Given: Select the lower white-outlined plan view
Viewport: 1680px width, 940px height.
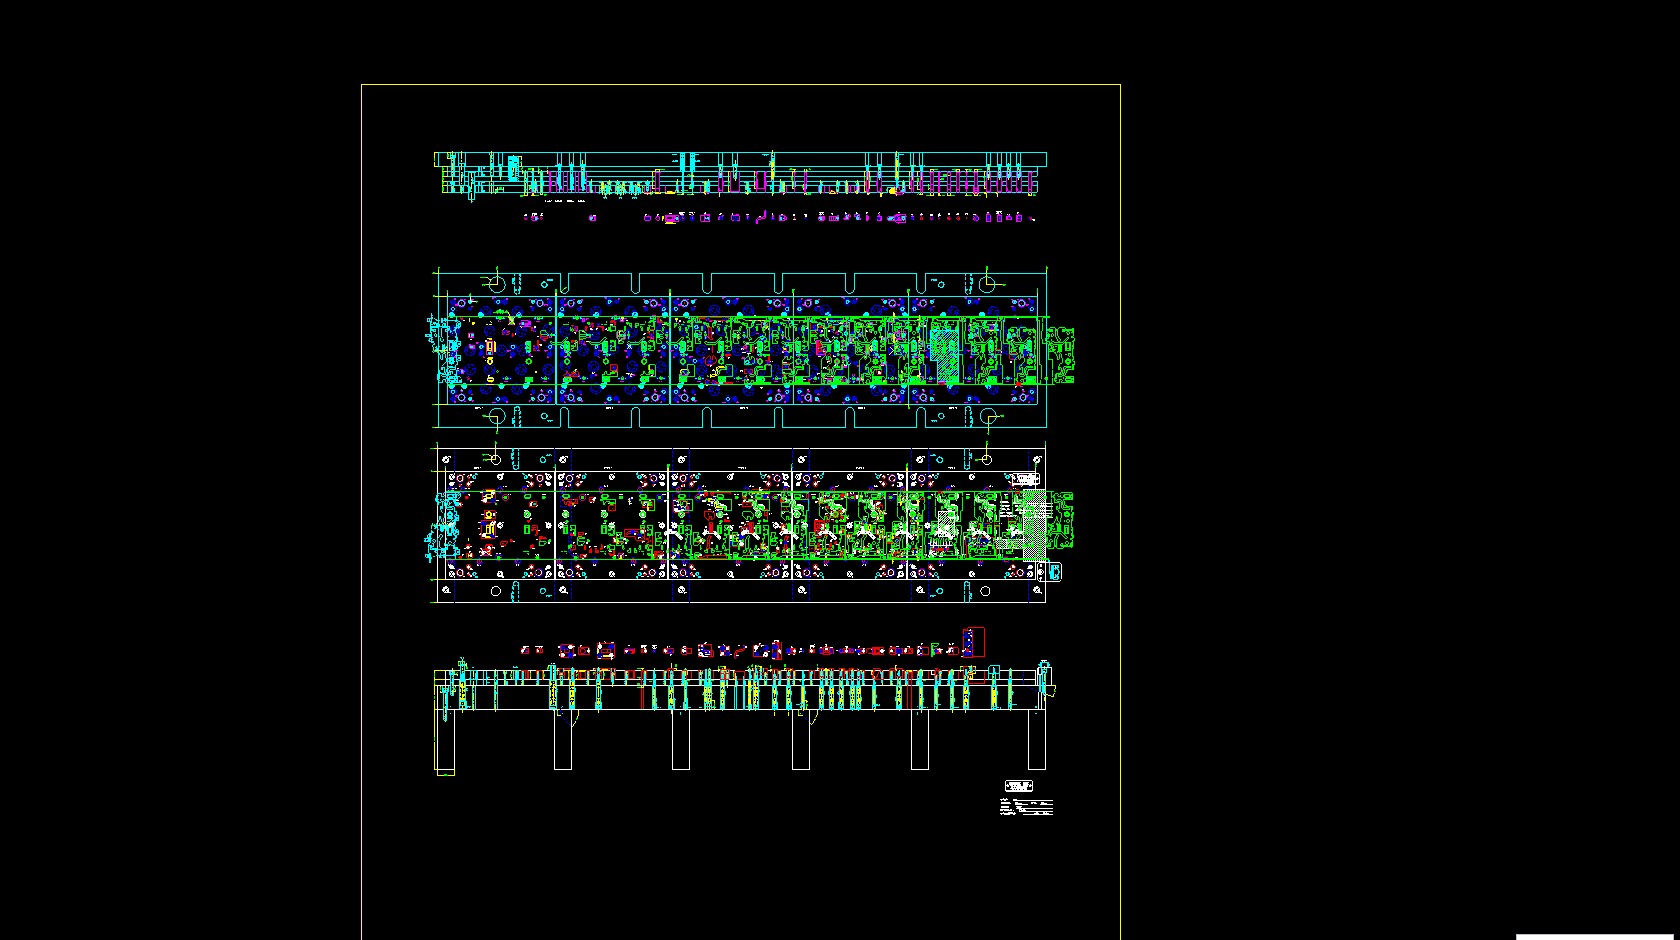Looking at the screenshot, I should tap(740, 526).
